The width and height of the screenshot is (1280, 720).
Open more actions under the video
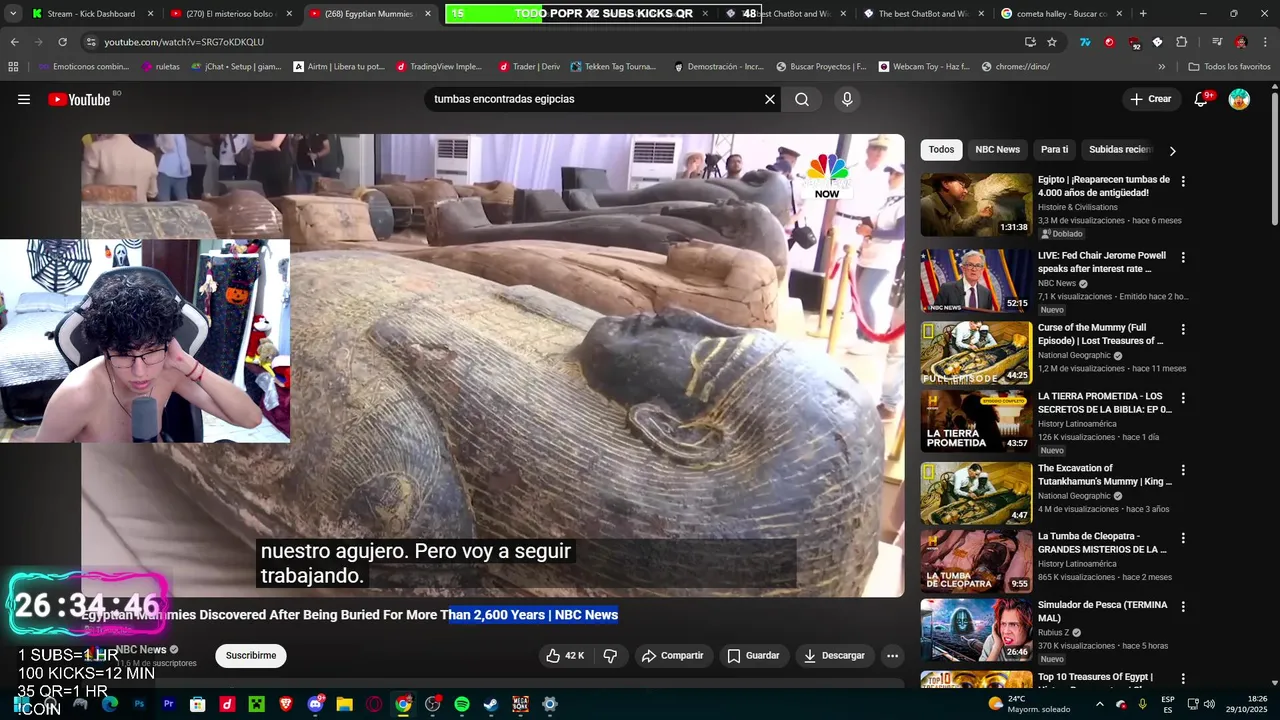892,656
